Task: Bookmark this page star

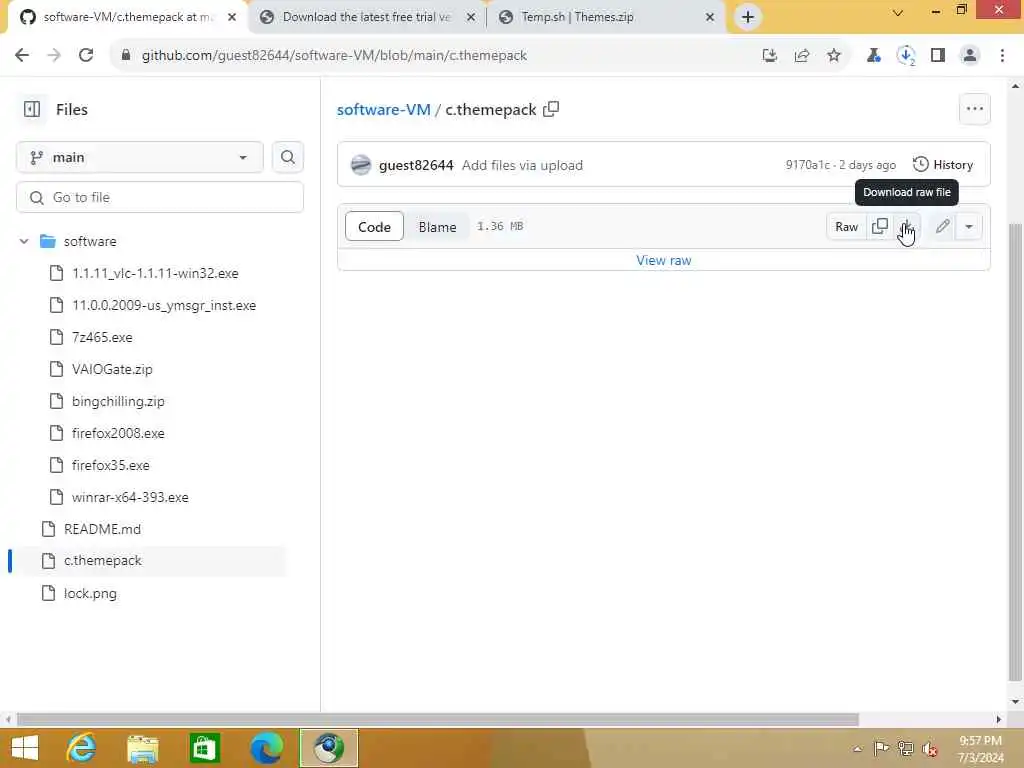Action: coord(834,56)
